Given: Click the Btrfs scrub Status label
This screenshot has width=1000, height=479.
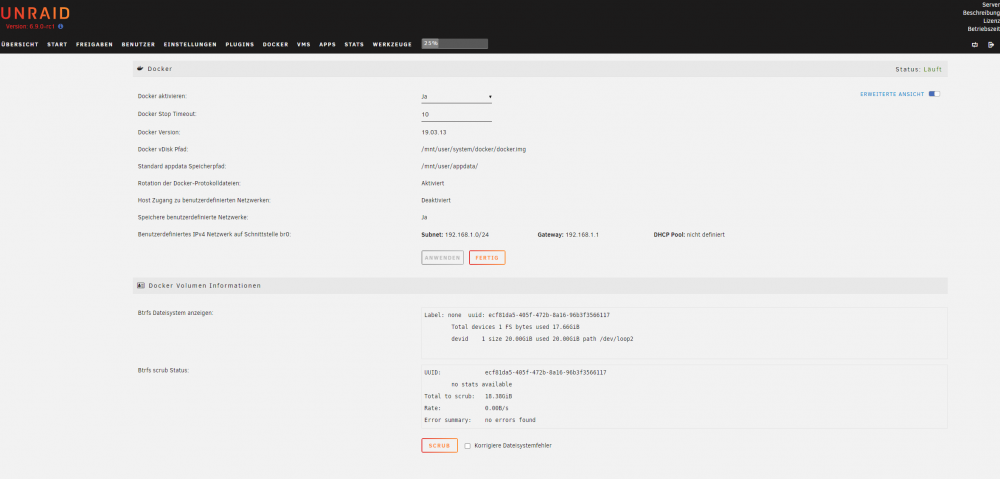Looking at the screenshot, I should [x=163, y=371].
